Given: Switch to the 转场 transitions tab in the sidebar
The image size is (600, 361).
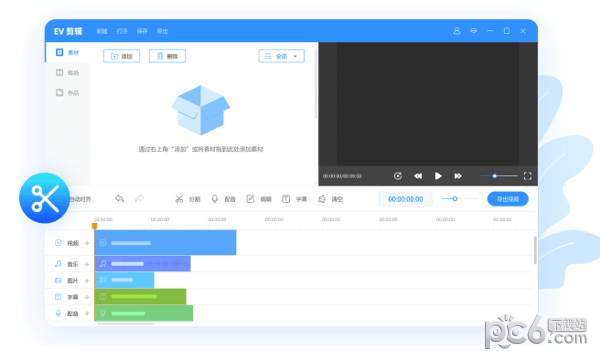Looking at the screenshot, I should 68,72.
